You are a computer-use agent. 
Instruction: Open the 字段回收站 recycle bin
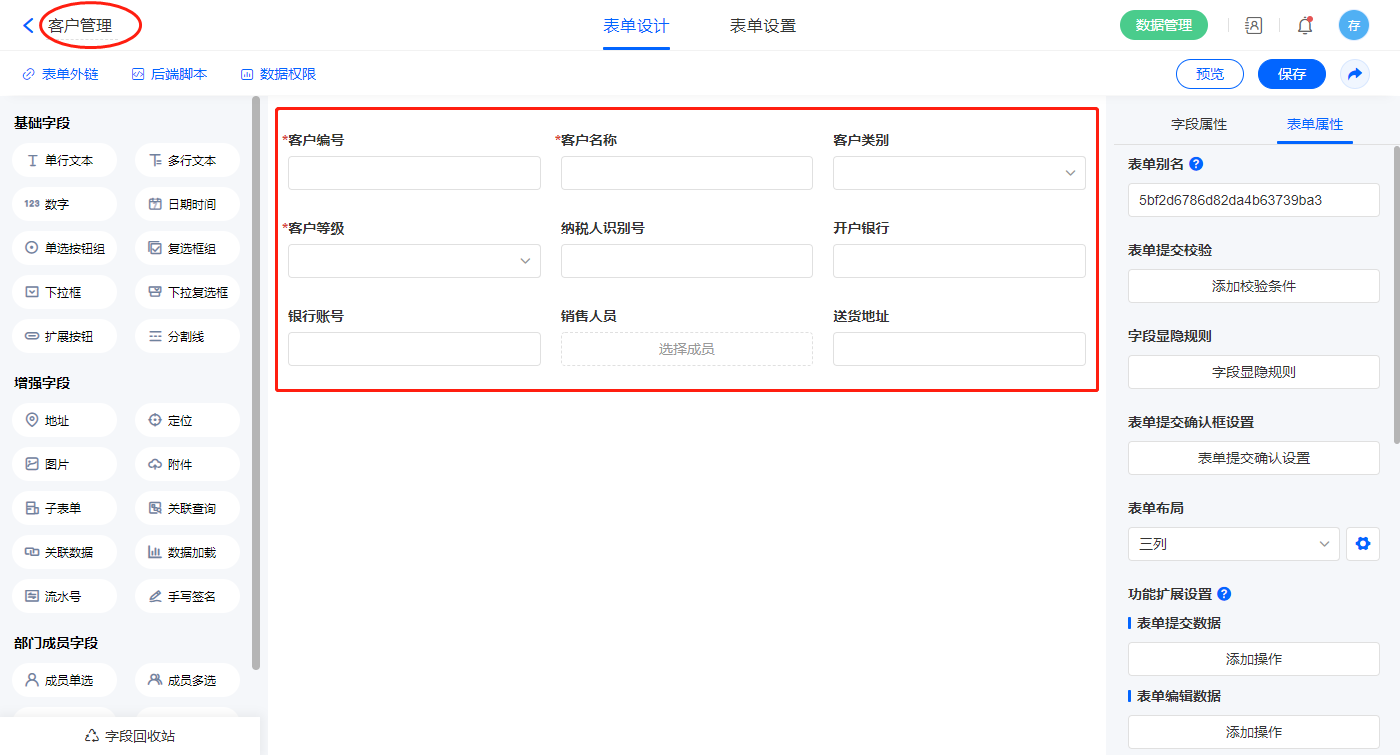pyautogui.click(x=130, y=736)
